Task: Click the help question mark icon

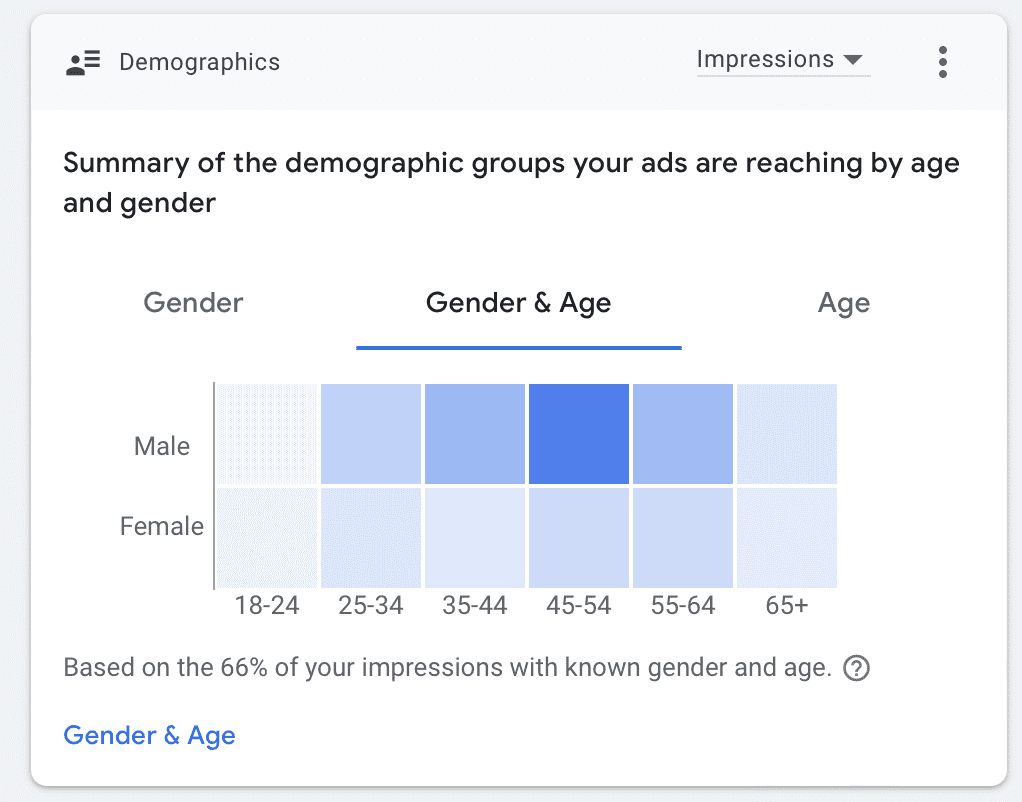Action: tap(856, 668)
